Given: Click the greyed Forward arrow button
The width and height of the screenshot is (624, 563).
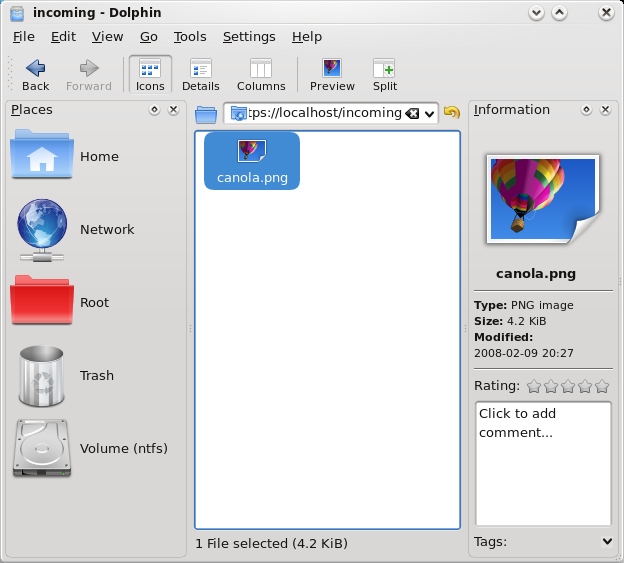Looking at the screenshot, I should tap(89, 75).
